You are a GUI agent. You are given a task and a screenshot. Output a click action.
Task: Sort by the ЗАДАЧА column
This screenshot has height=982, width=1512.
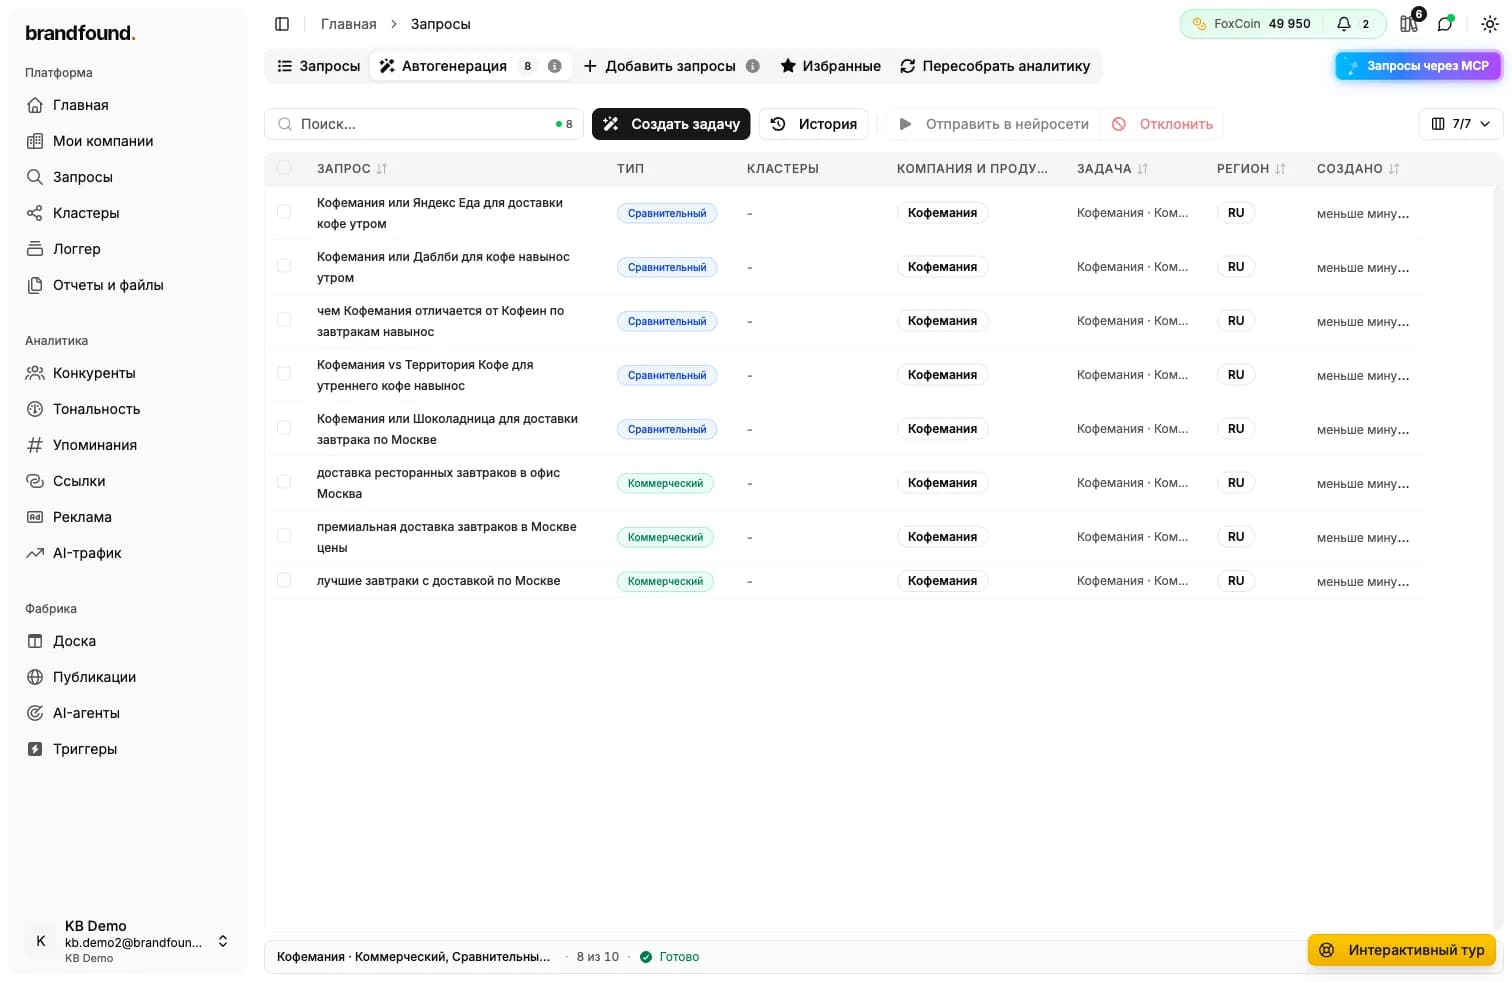pos(1112,169)
